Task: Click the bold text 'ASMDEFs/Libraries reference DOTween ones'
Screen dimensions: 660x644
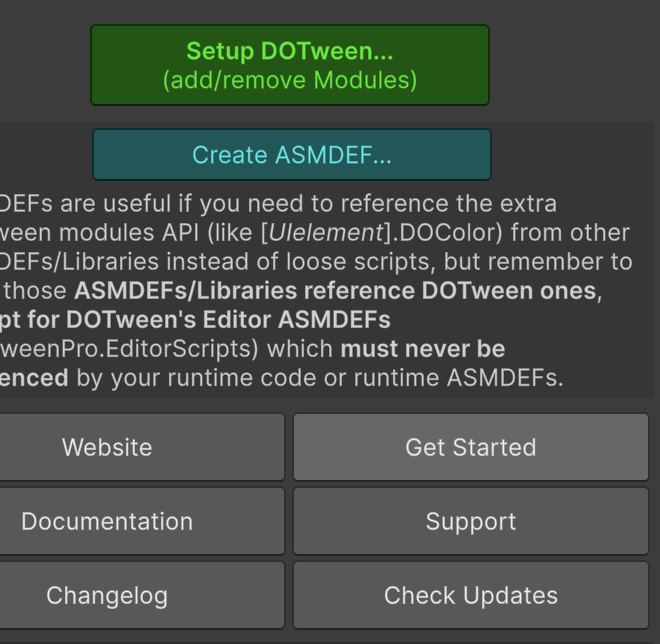Action: point(335,290)
